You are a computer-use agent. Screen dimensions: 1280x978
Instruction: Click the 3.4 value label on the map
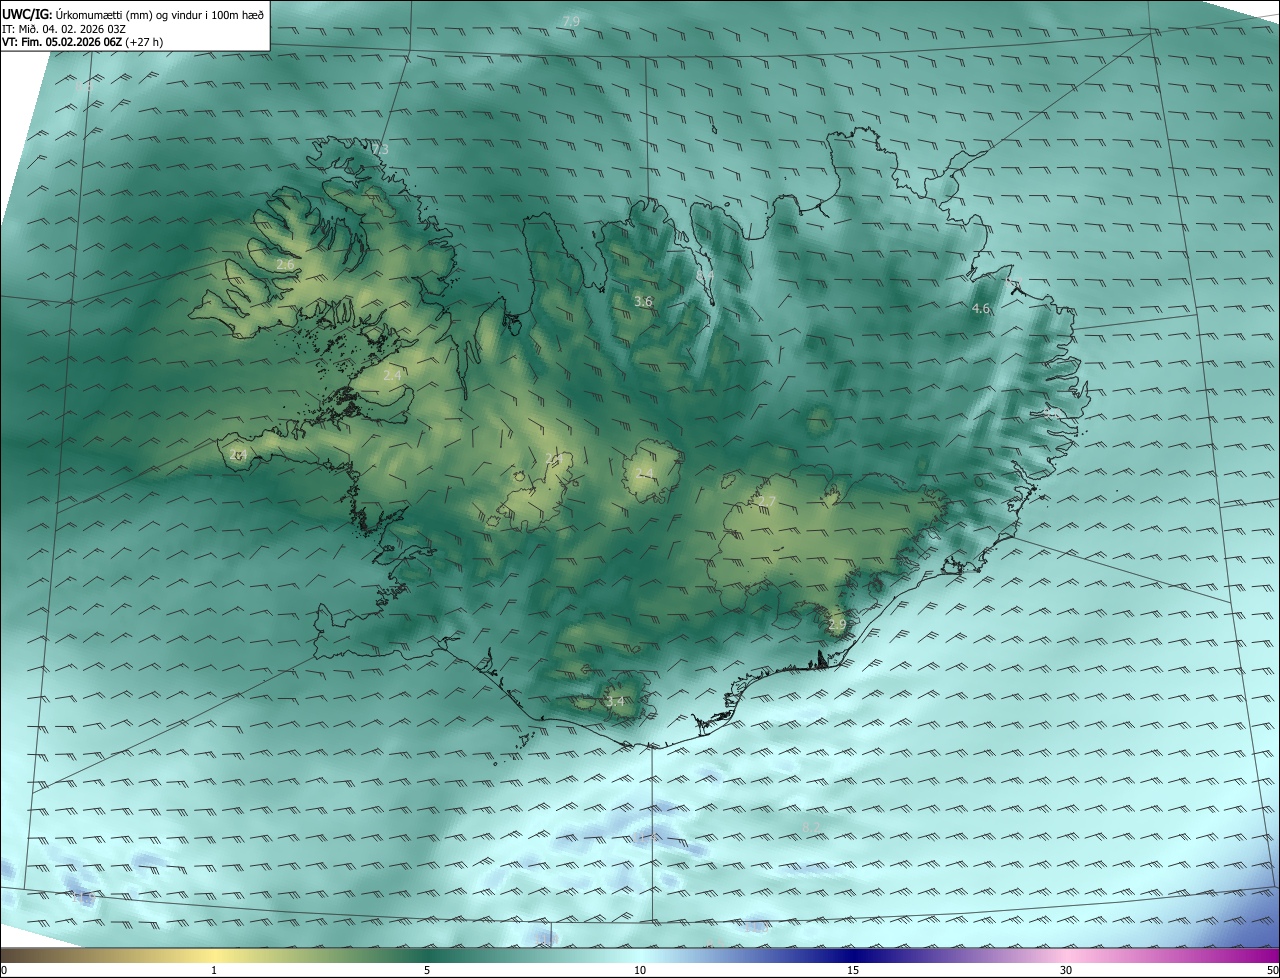pyautogui.click(x=615, y=701)
